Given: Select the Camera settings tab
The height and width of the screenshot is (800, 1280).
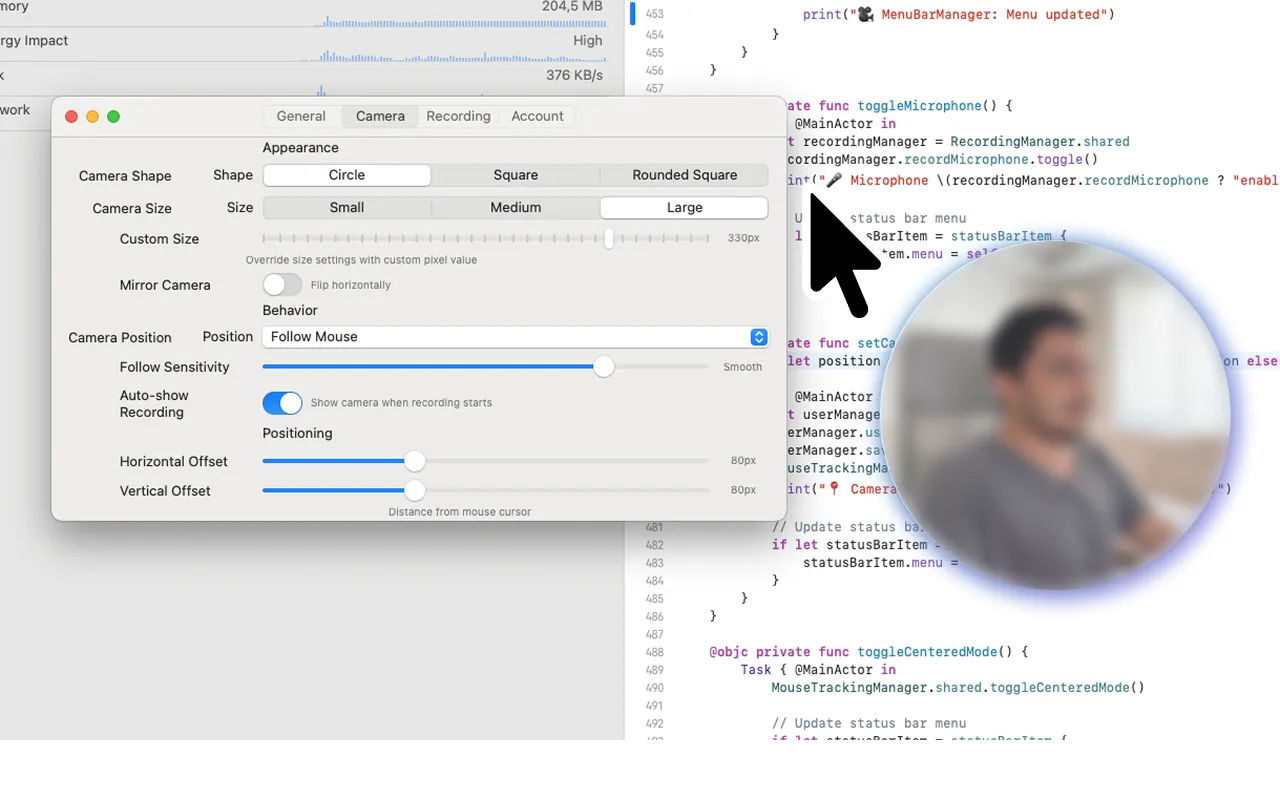Looking at the screenshot, I should 380,116.
